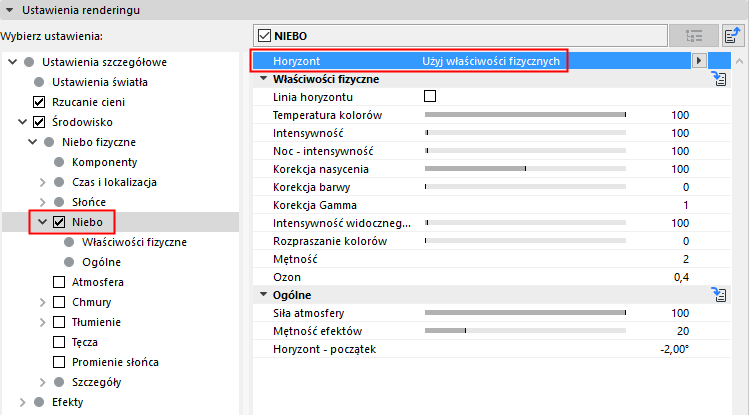Enable the Atmosfera checkbox

tap(59, 282)
